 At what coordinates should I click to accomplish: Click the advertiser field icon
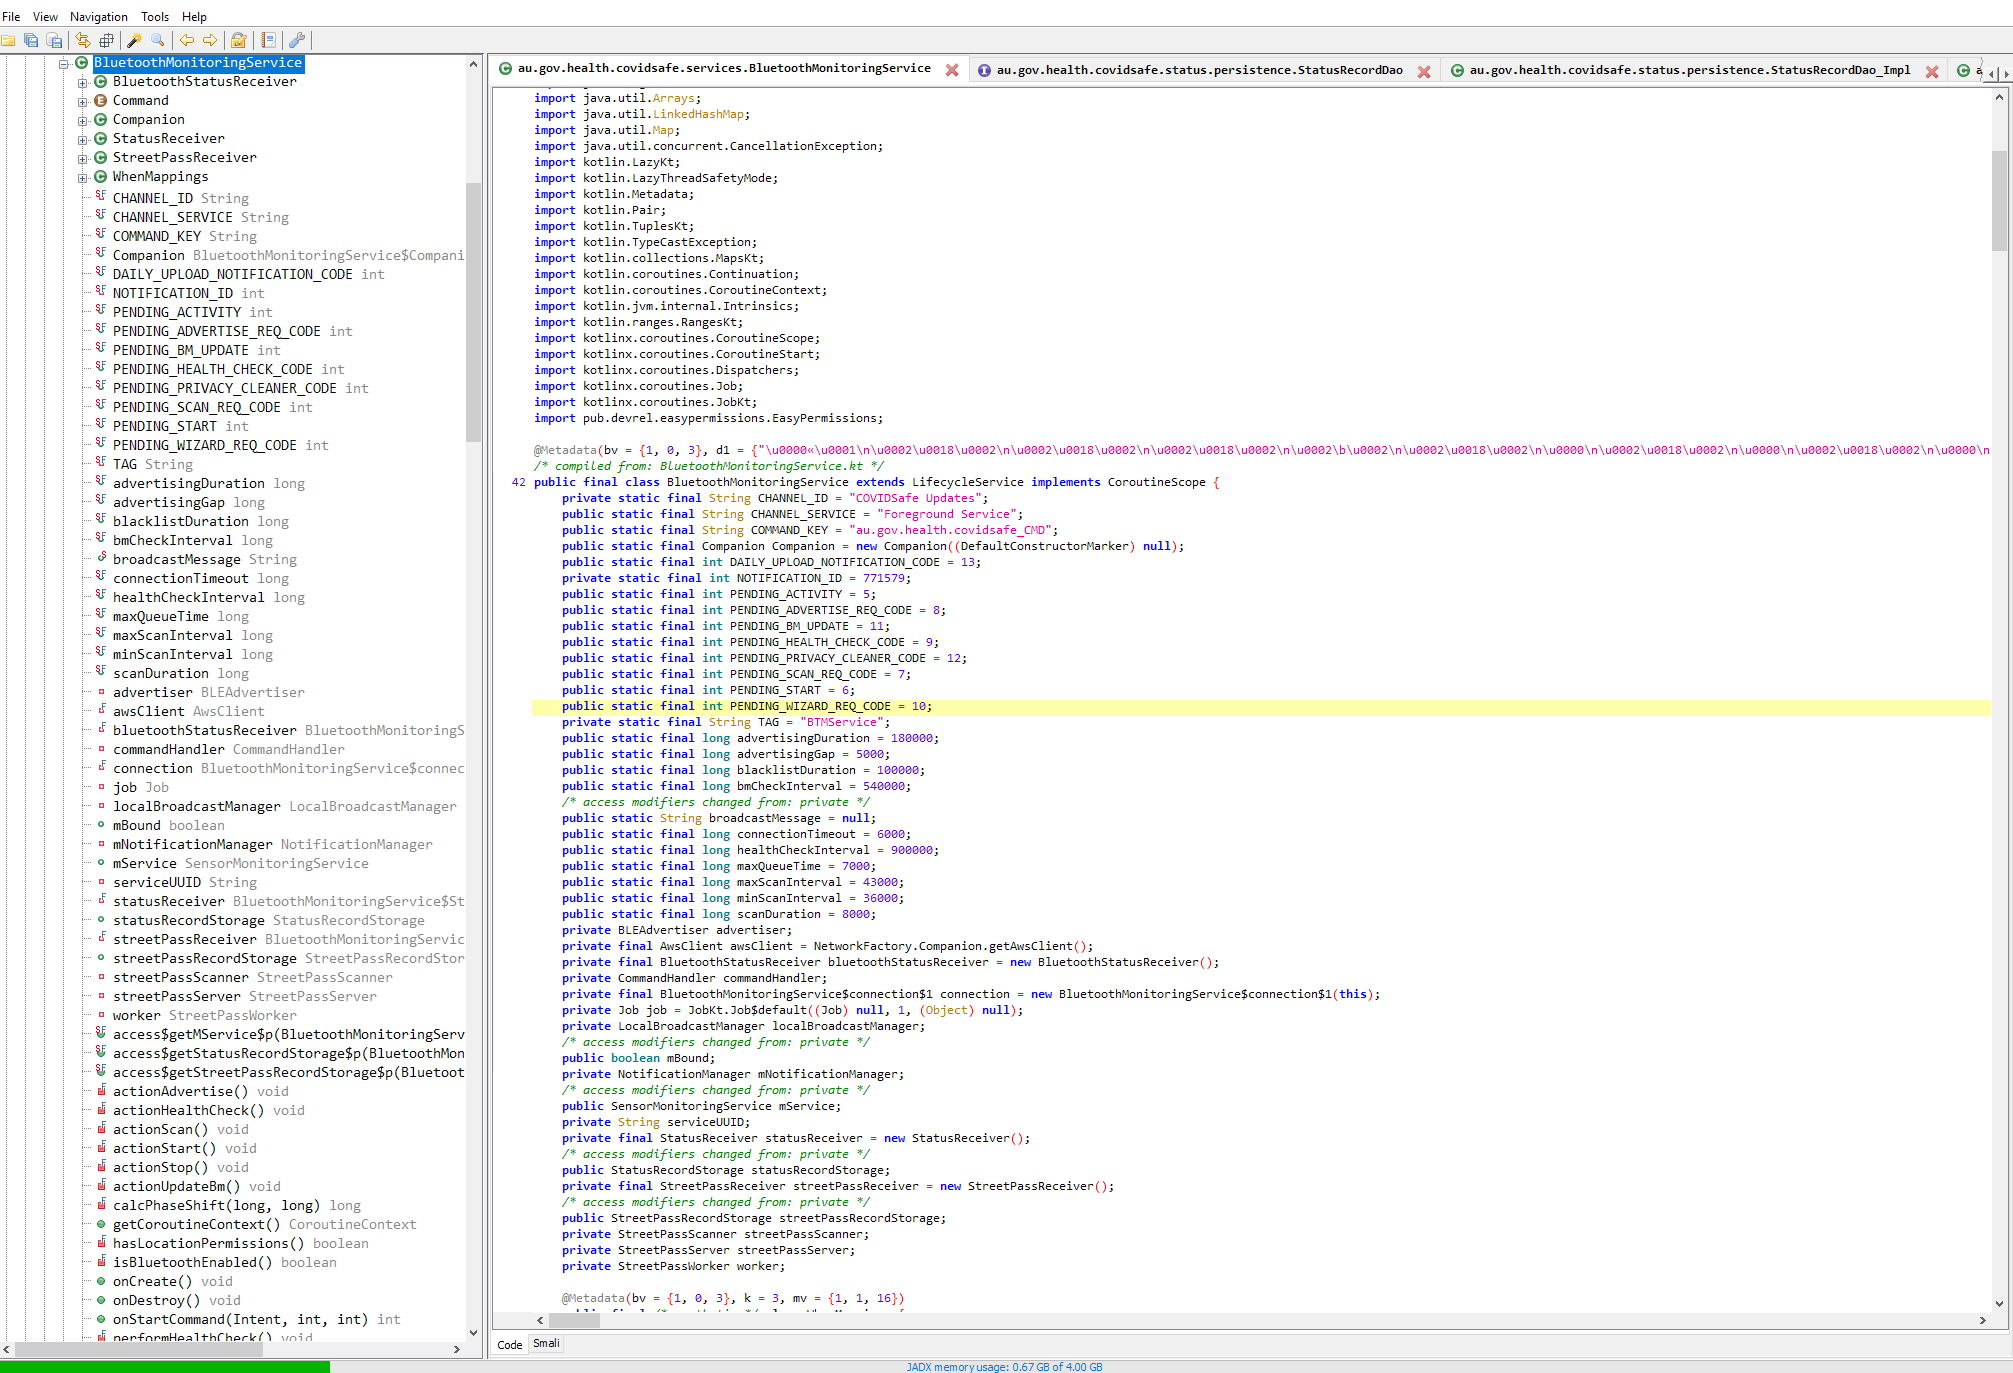tap(101, 691)
